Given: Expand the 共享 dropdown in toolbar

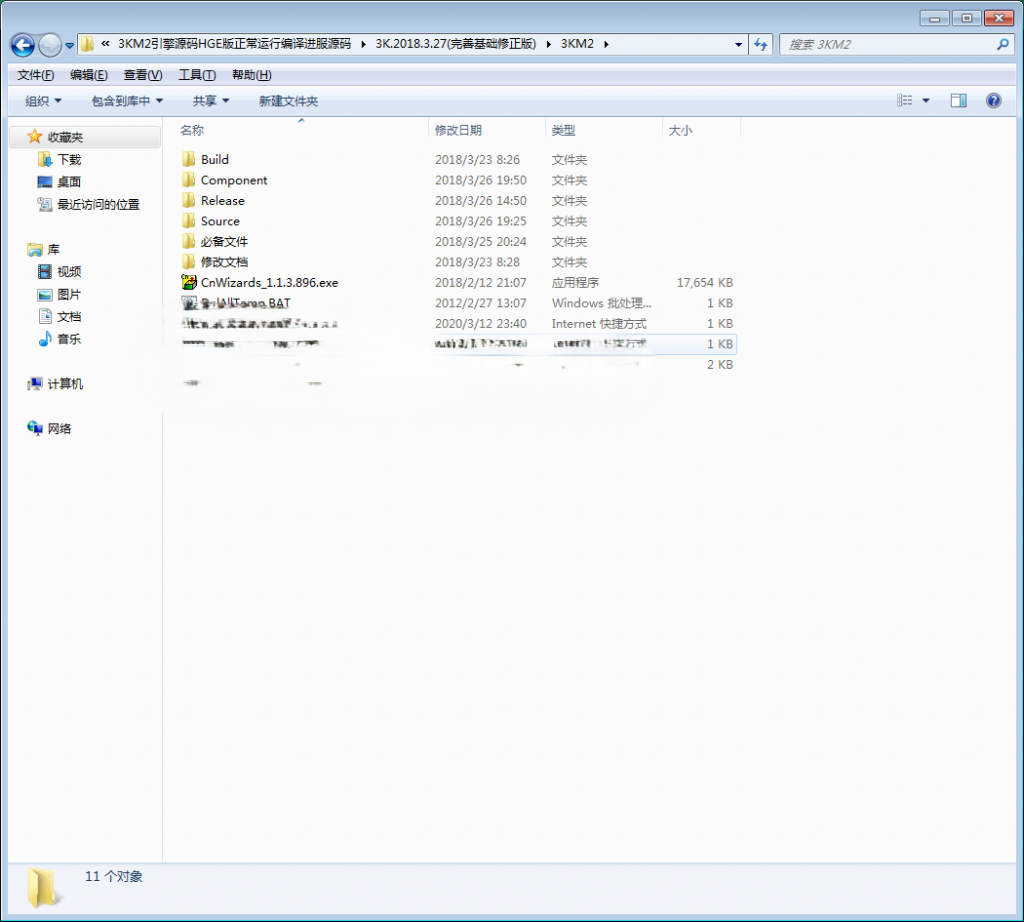Looking at the screenshot, I should point(211,101).
